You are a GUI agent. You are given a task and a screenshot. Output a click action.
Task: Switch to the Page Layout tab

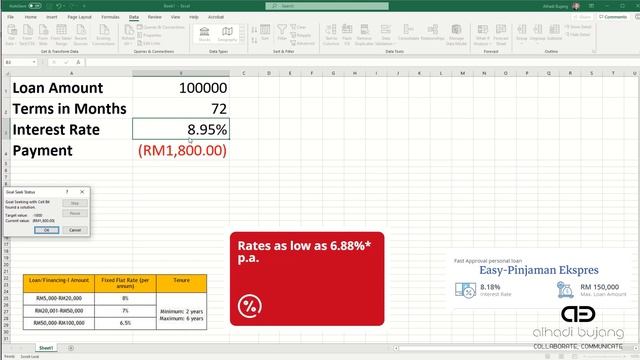click(x=80, y=17)
